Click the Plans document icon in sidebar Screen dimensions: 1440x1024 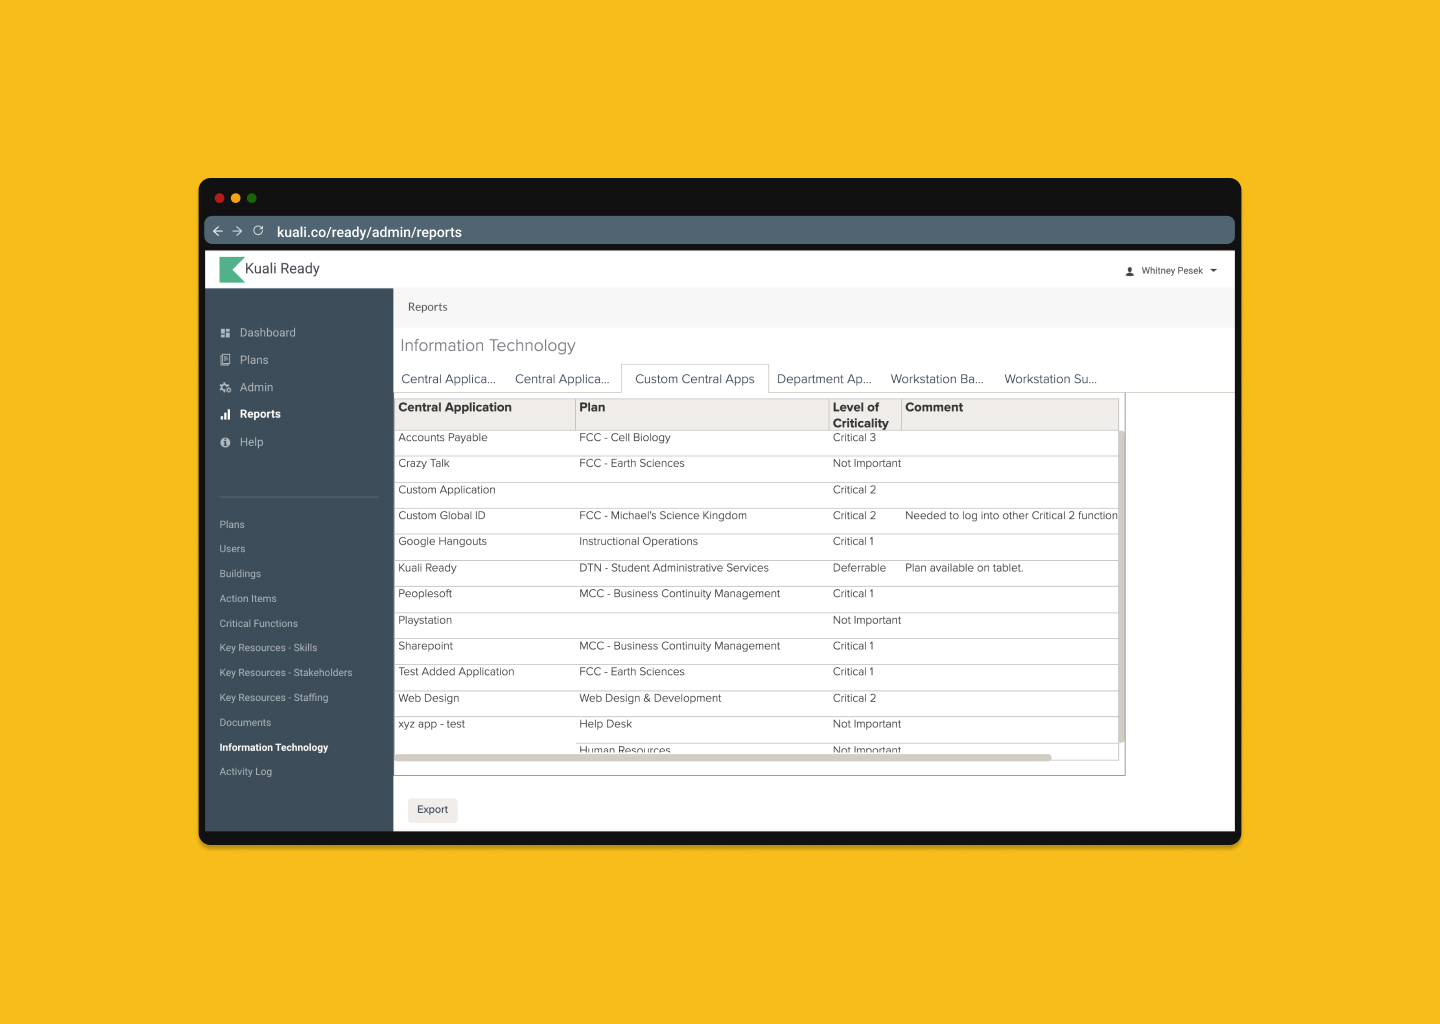(225, 360)
